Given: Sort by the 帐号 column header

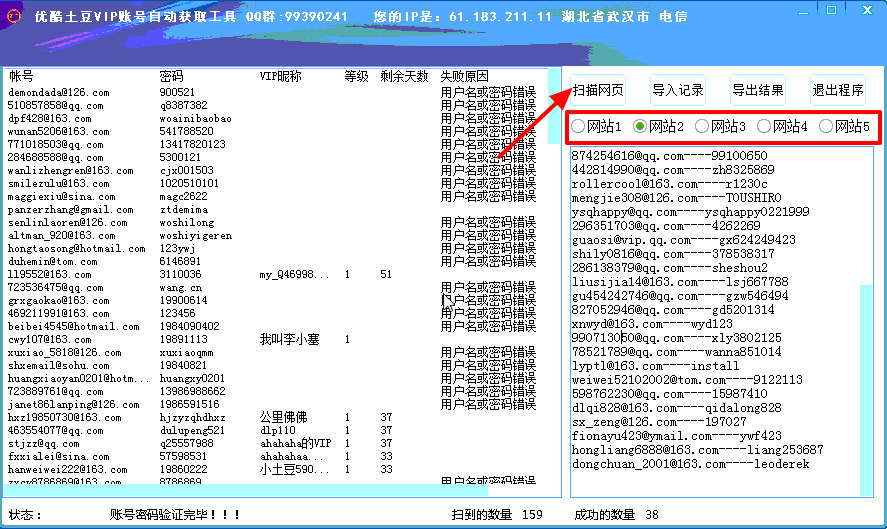Looking at the screenshot, I should [21, 76].
